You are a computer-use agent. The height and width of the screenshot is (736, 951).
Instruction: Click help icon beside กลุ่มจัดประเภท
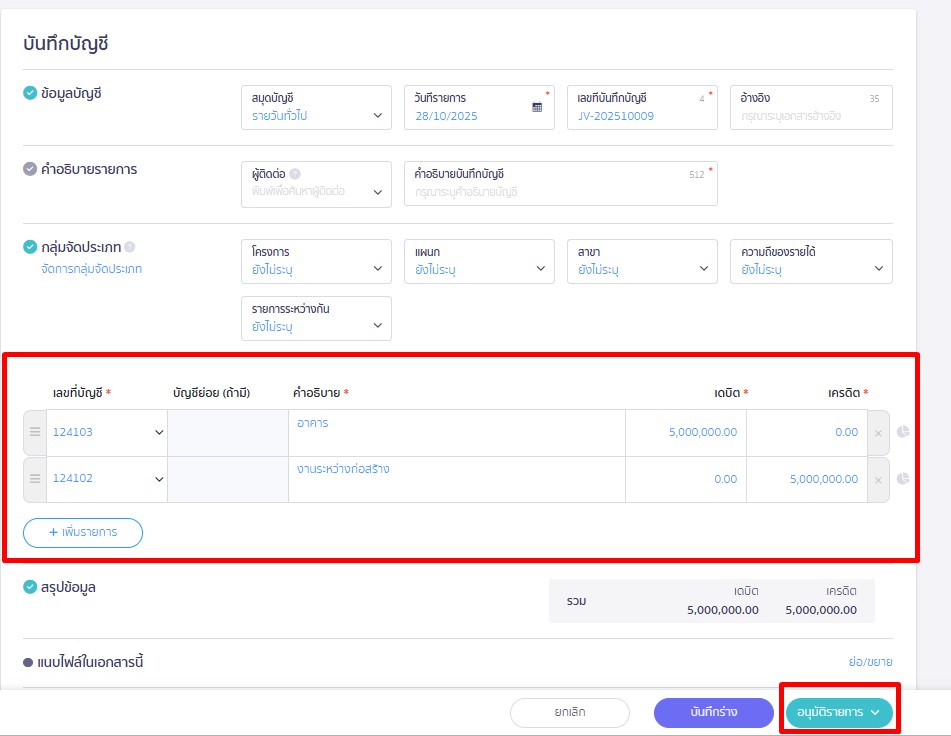point(130,247)
